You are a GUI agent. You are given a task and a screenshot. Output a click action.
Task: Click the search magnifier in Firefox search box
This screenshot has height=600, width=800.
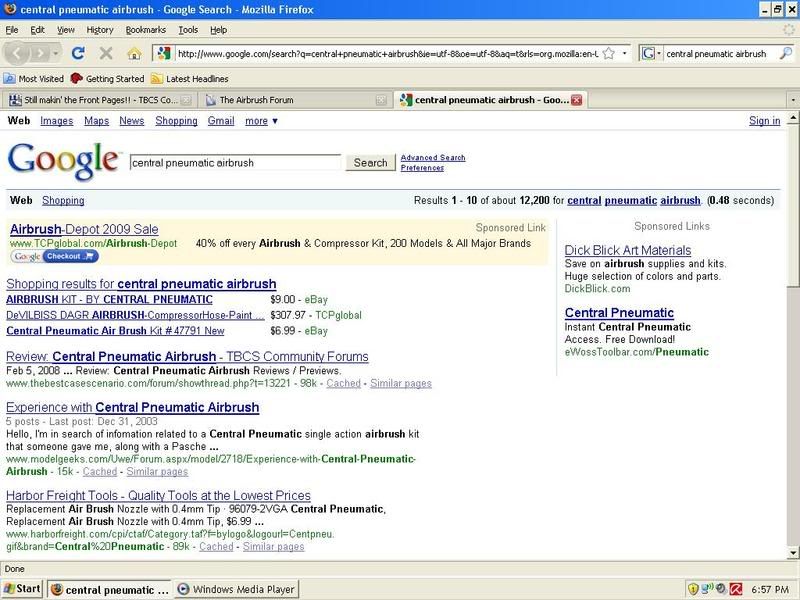(786, 53)
